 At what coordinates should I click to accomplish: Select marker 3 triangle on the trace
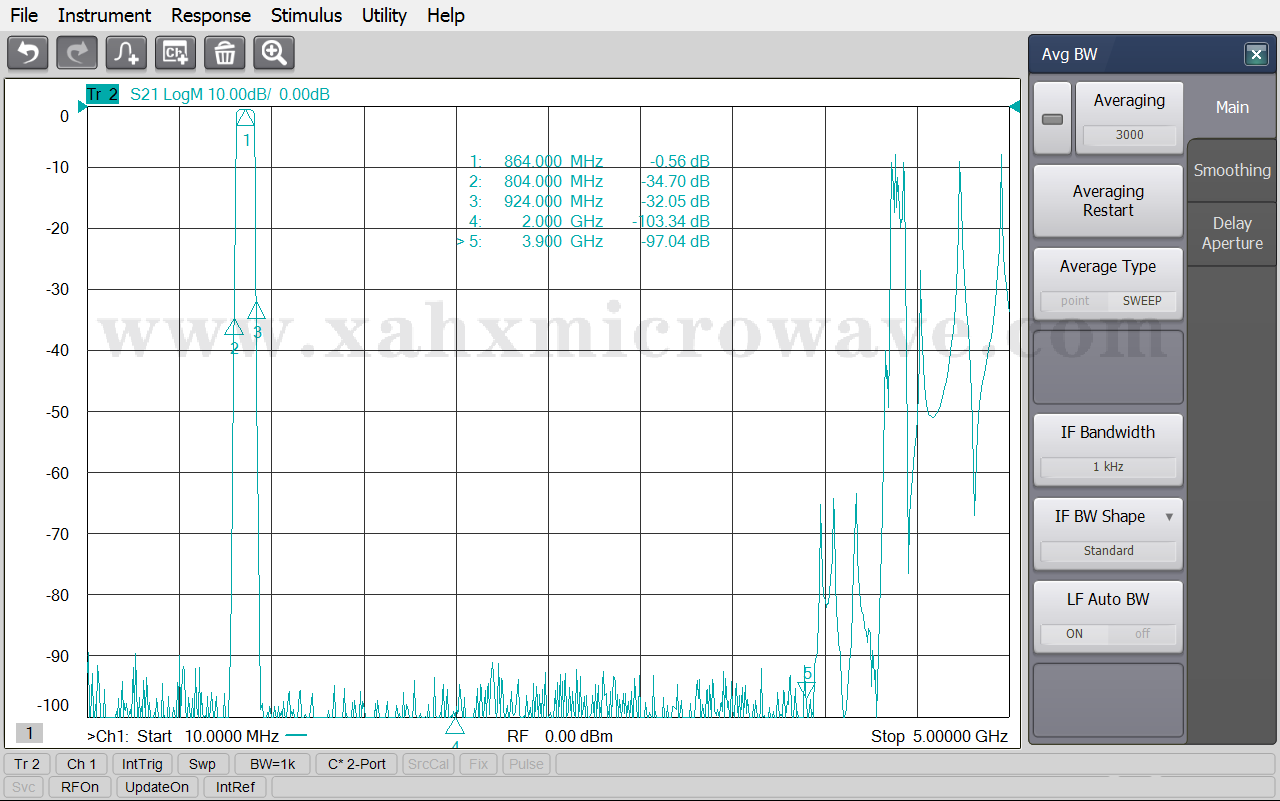(x=256, y=311)
